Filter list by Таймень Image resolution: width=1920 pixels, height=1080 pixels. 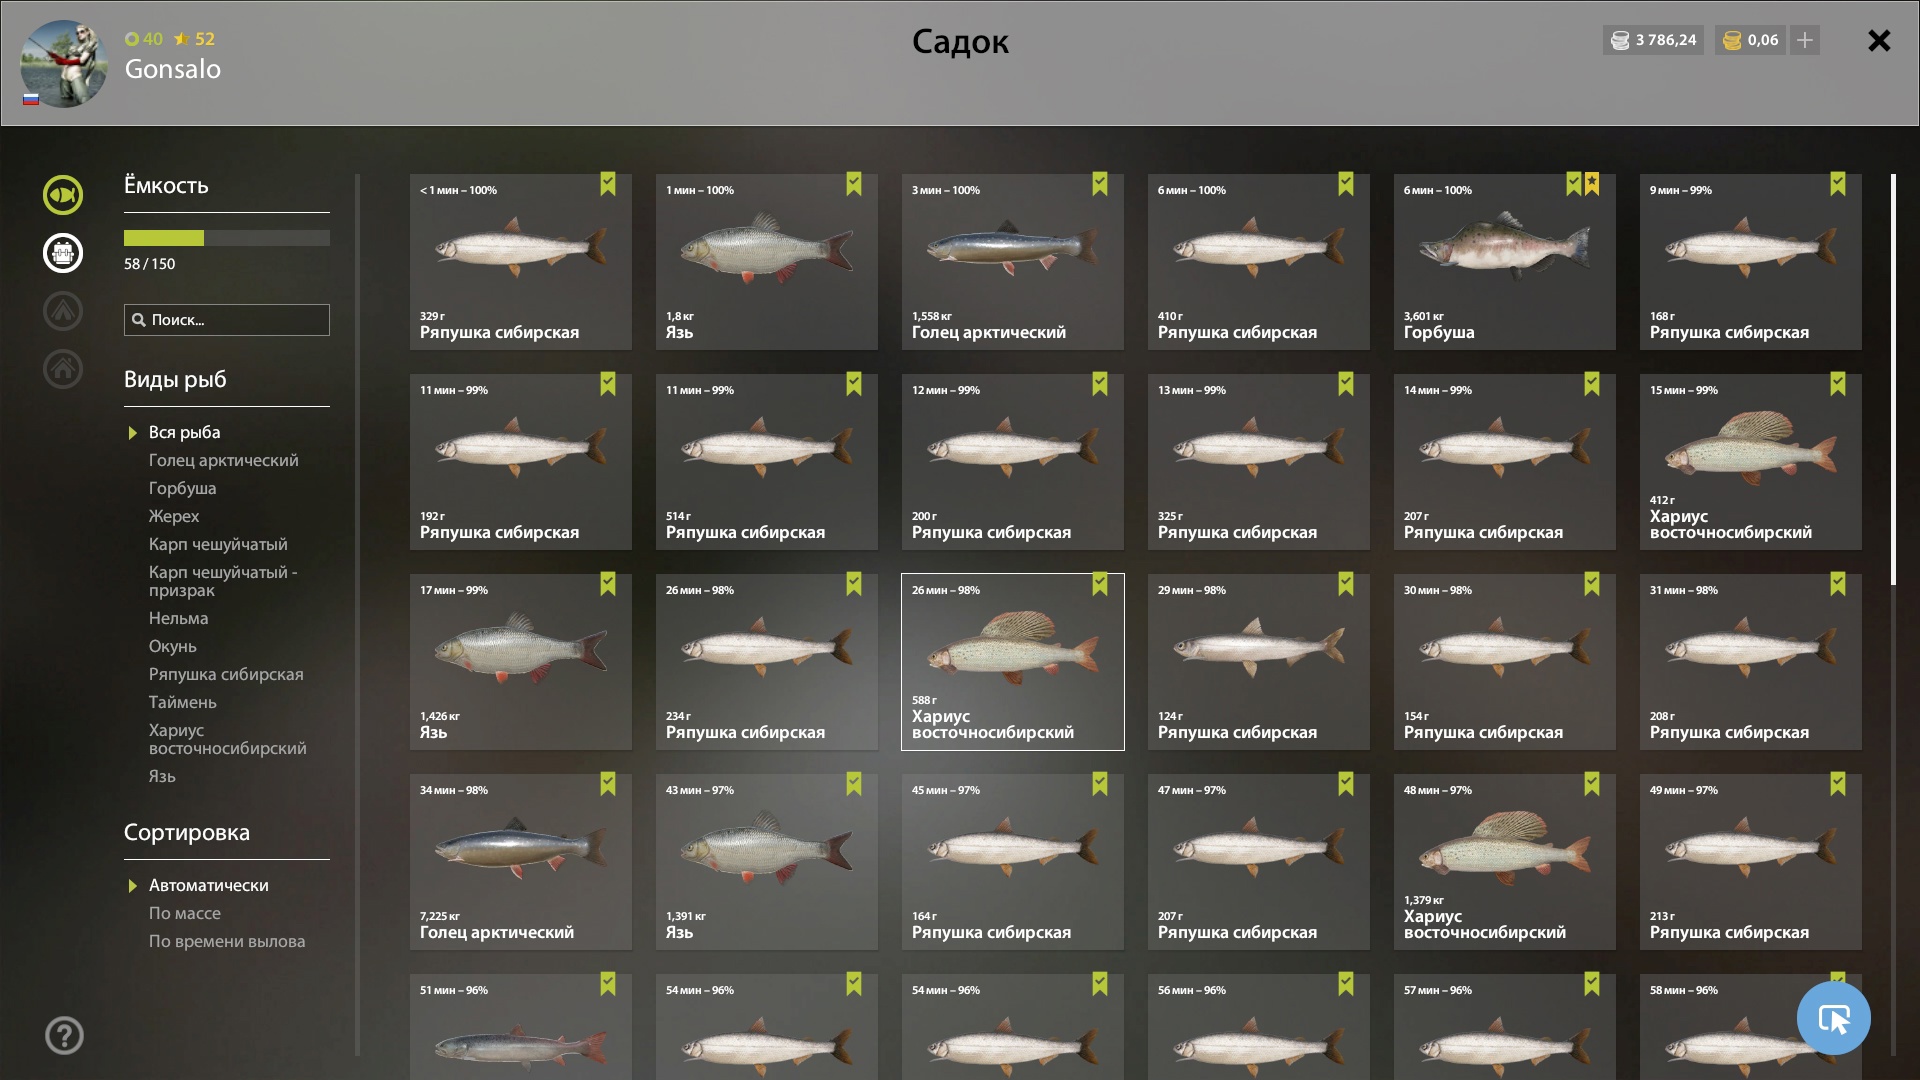182,702
